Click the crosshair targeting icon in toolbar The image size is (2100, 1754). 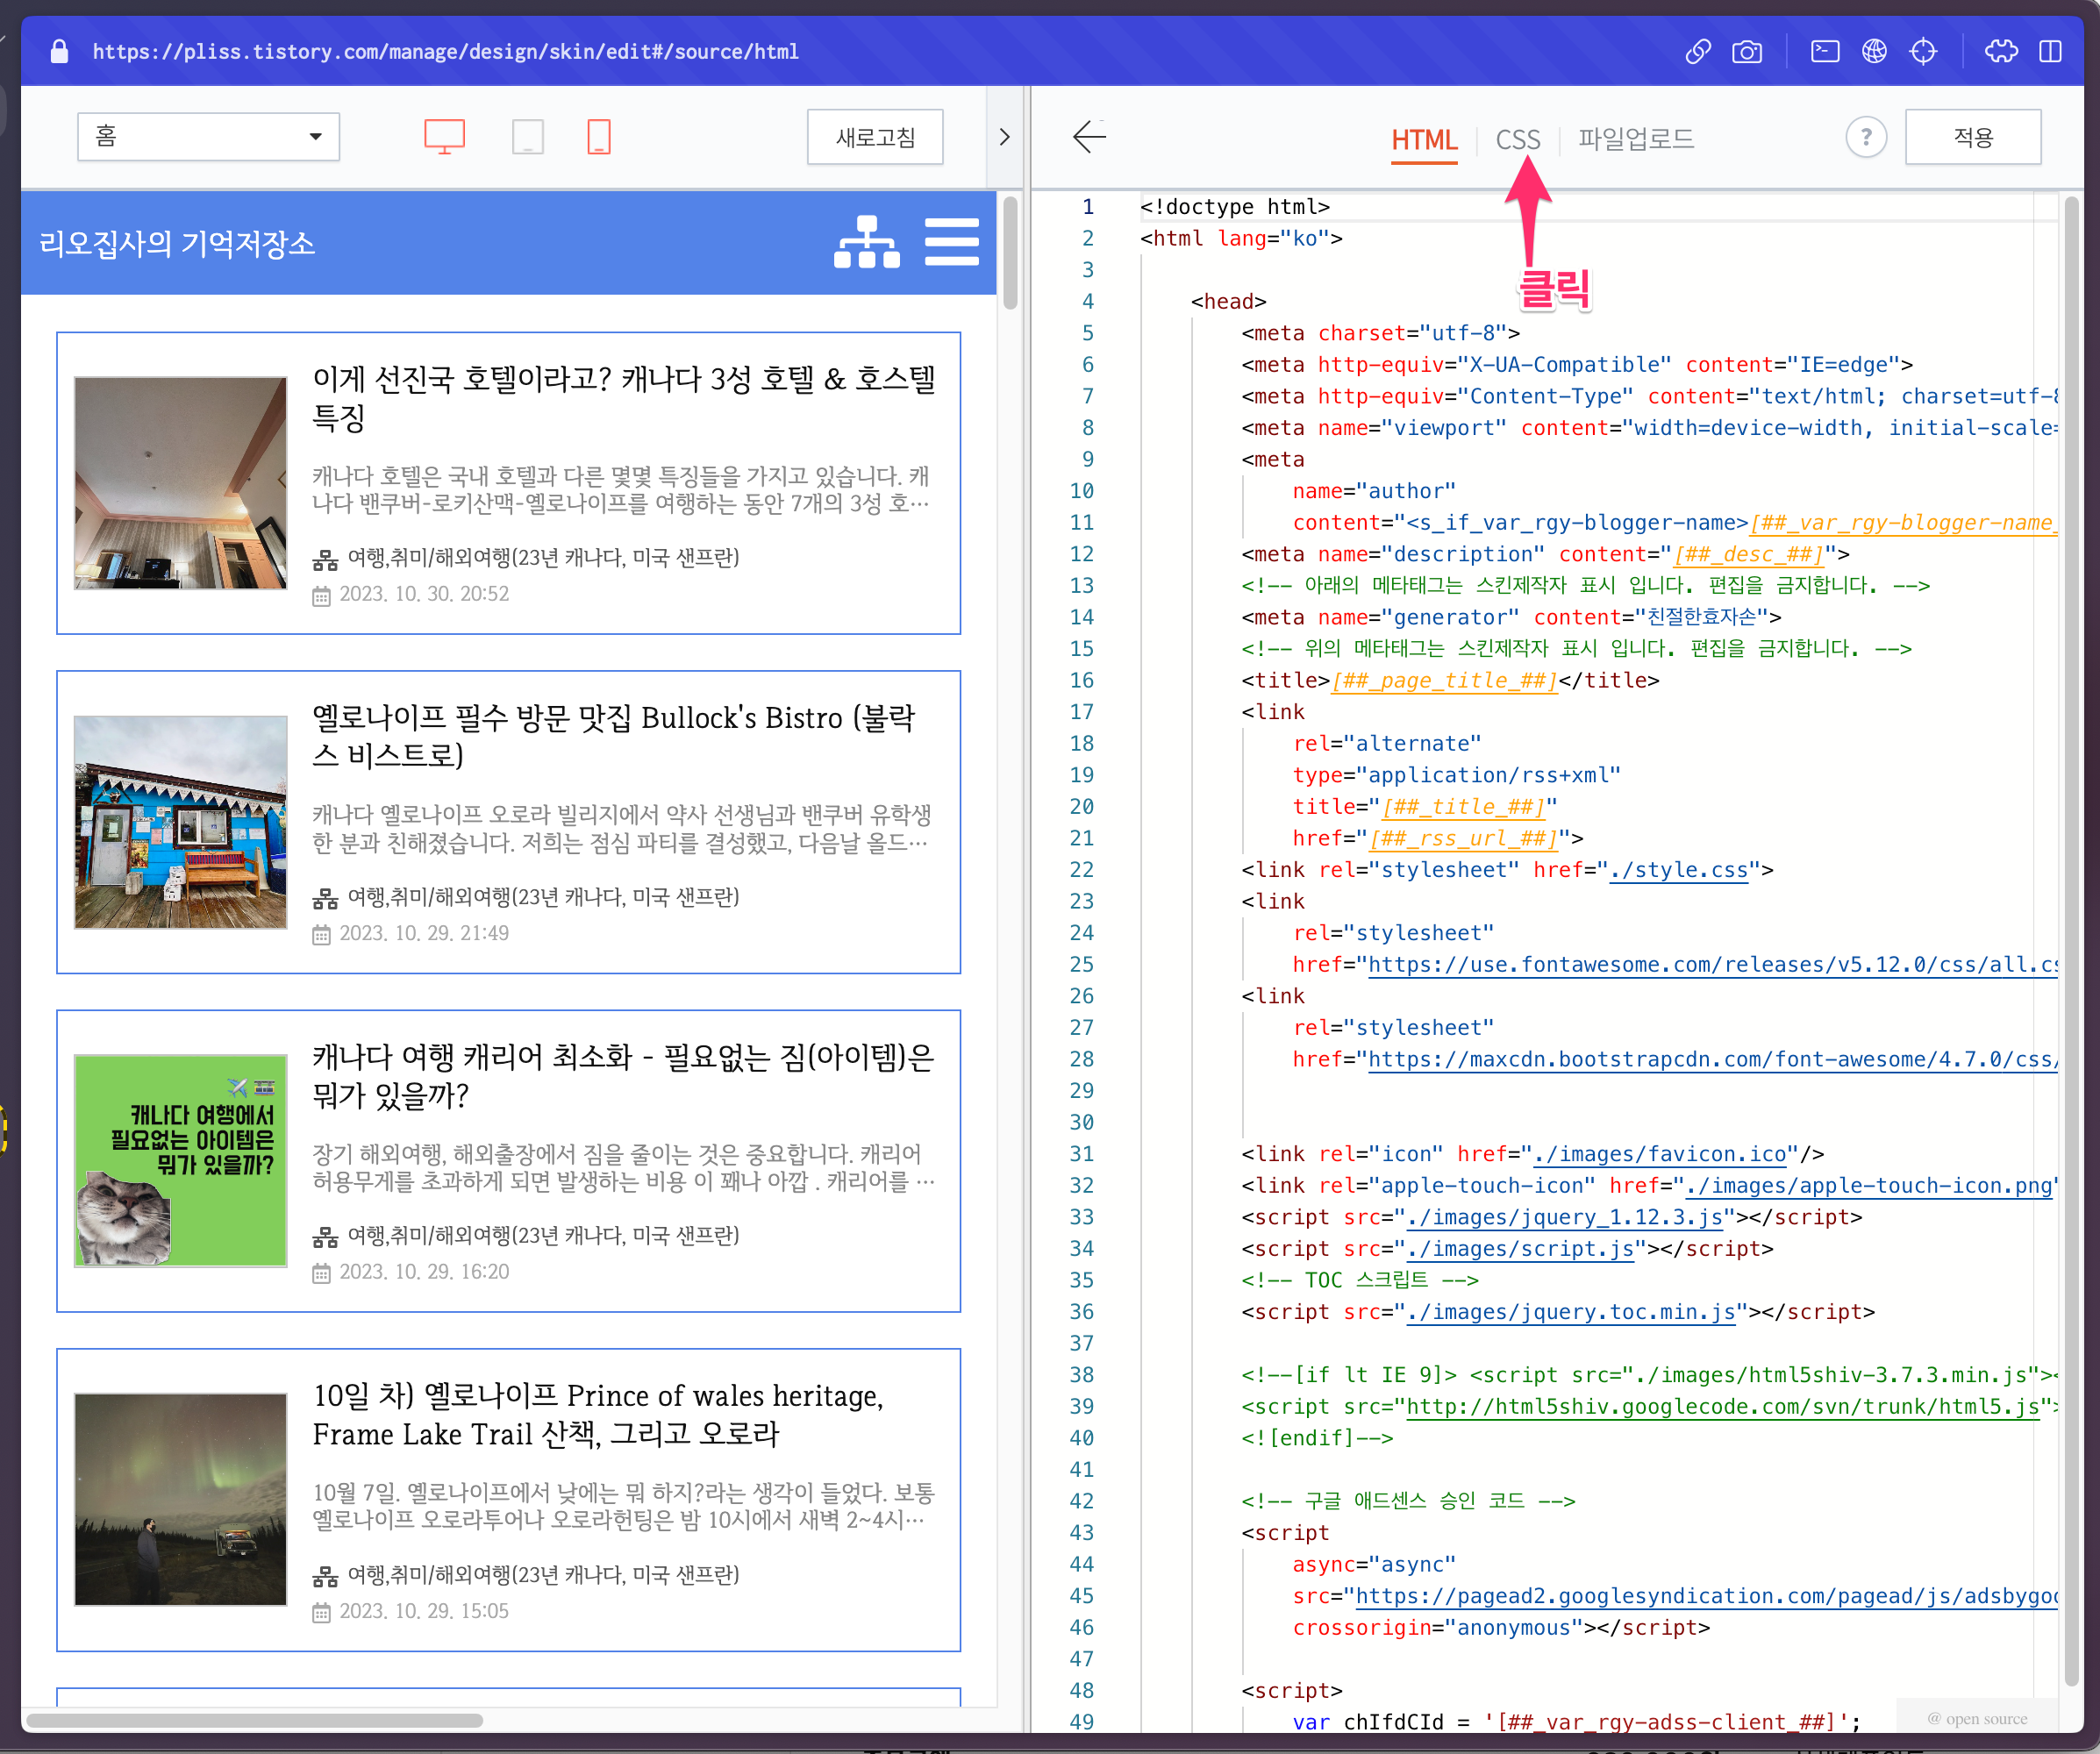tap(1923, 51)
